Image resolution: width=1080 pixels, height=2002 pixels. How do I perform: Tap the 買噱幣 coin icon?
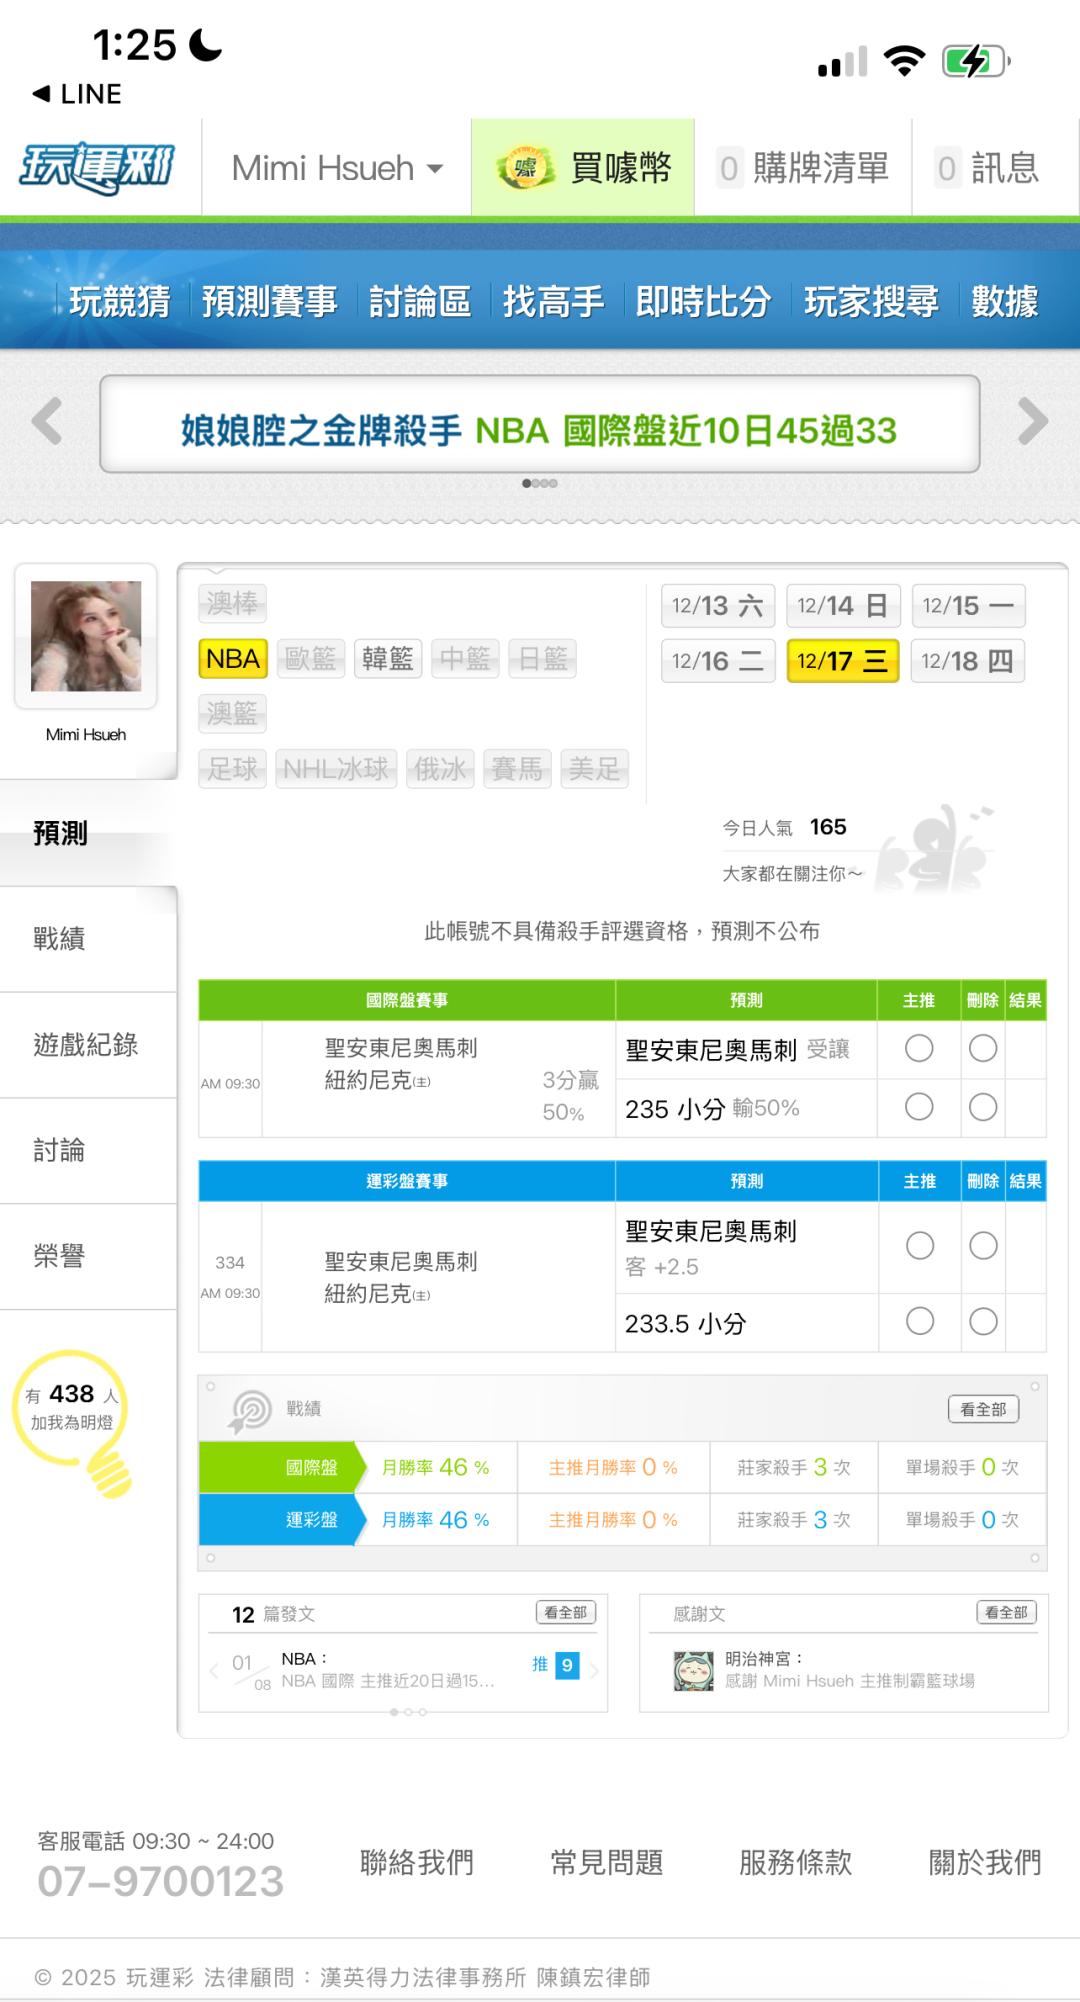tap(525, 168)
